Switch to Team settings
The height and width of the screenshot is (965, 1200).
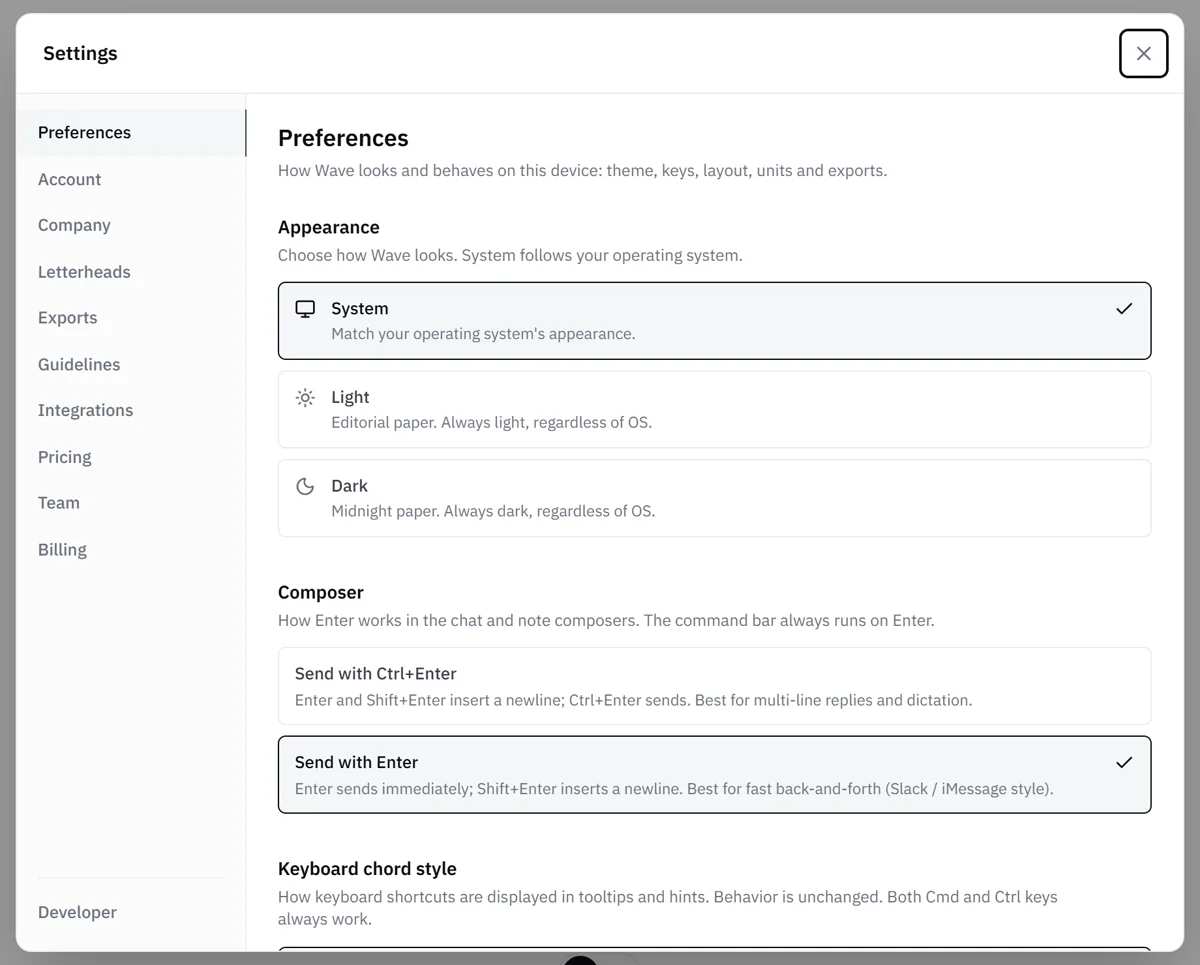[131, 503]
